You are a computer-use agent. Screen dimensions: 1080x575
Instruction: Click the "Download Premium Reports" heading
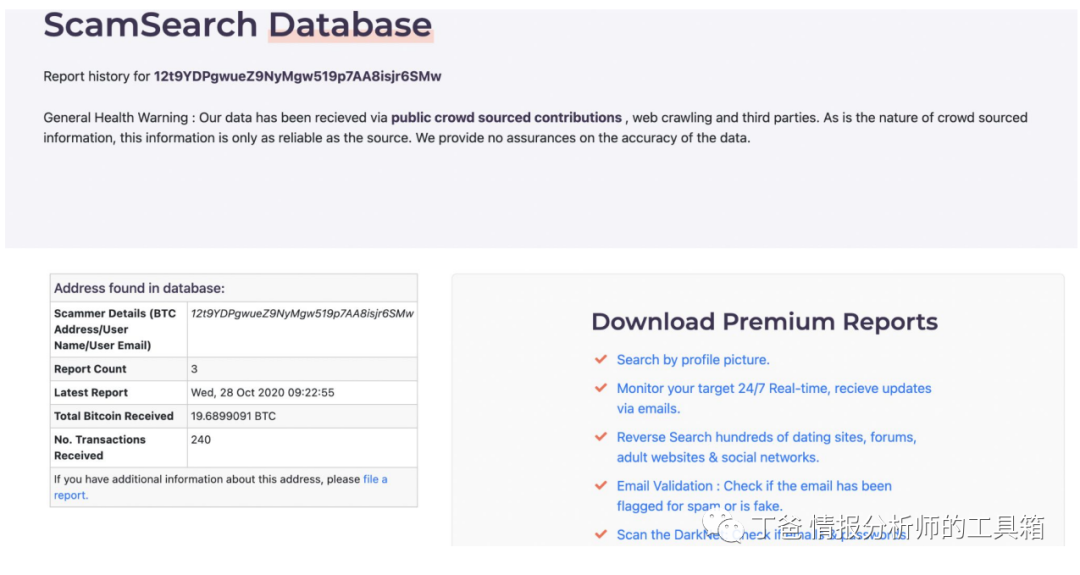tap(765, 322)
